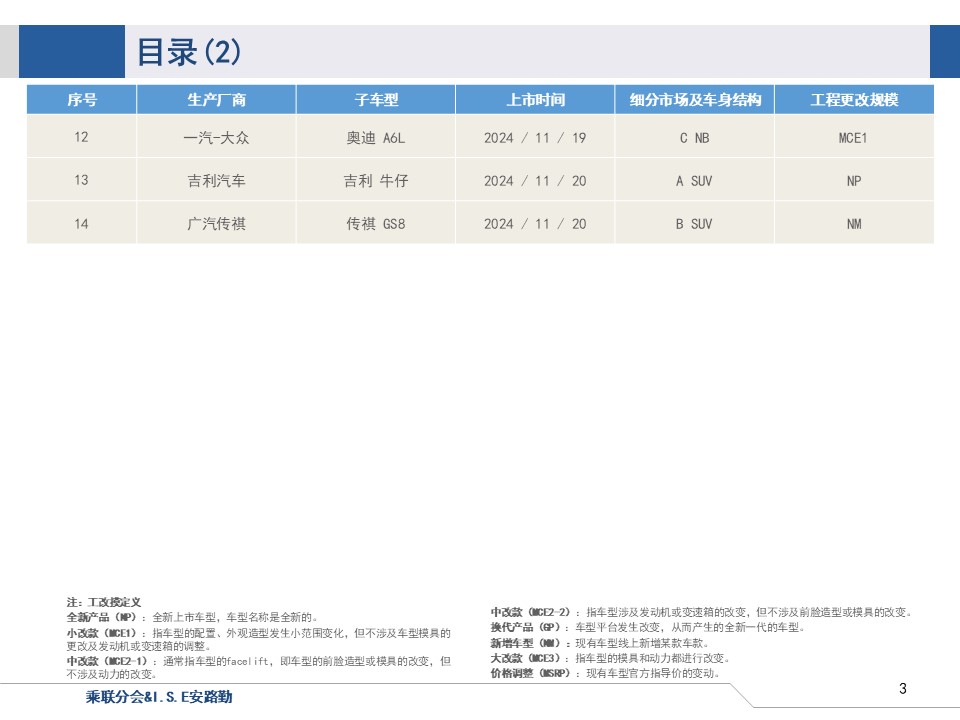
Task: Click the A SUV segment cell
Action: click(695, 181)
